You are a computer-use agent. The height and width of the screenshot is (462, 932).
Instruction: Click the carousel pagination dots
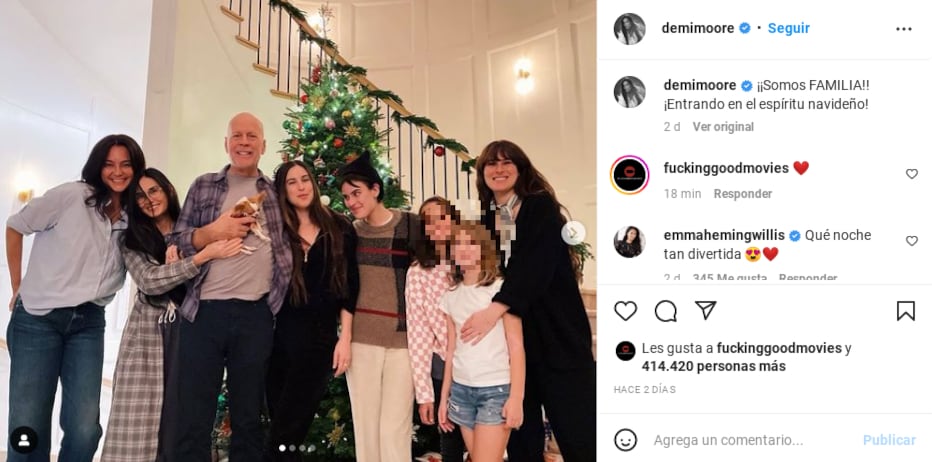pos(297,448)
